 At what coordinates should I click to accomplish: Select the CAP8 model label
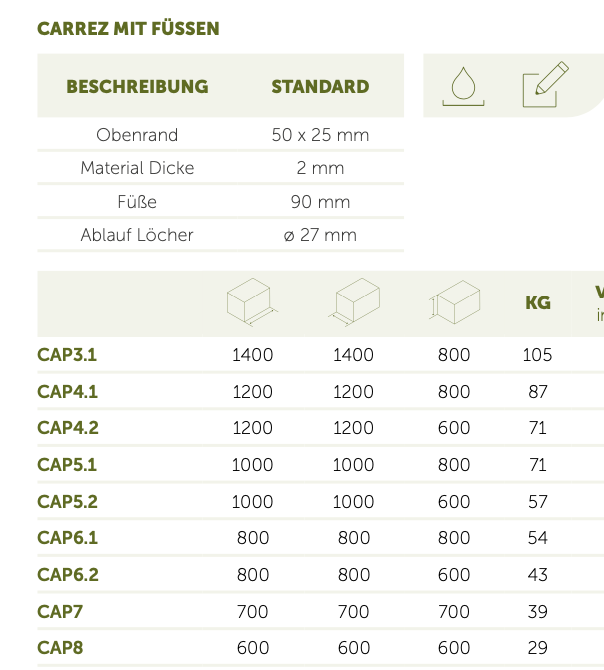pyautogui.click(x=60, y=648)
